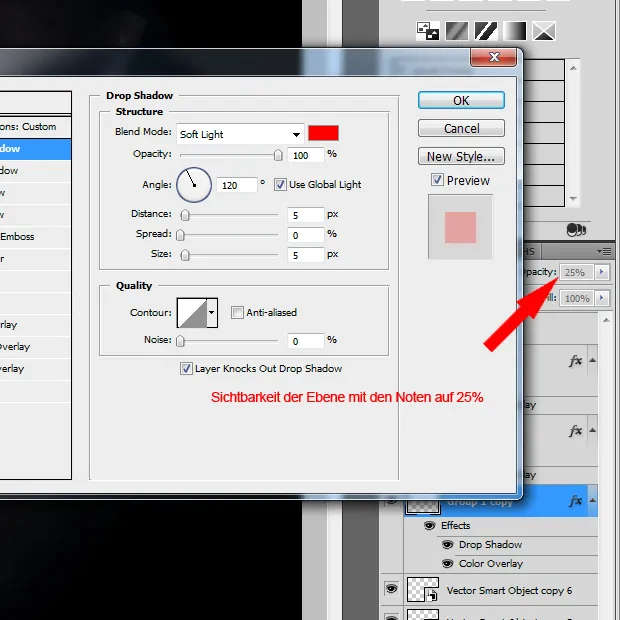Uncheck the Preview checkbox
This screenshot has width=620, height=620.
tap(437, 180)
